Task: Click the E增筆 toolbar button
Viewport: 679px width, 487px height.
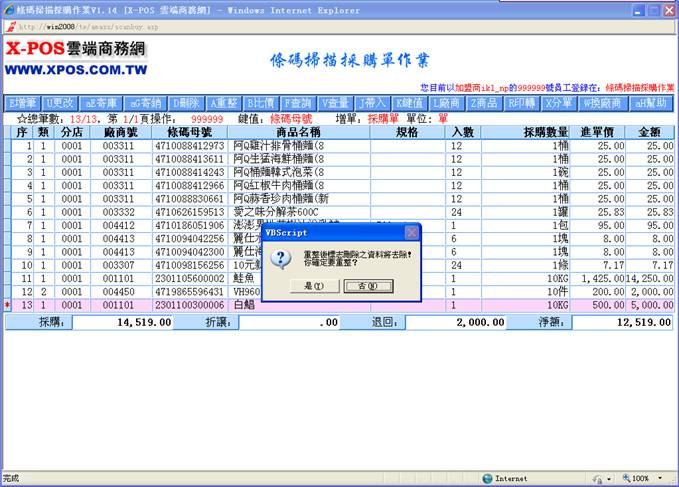Action: point(23,103)
